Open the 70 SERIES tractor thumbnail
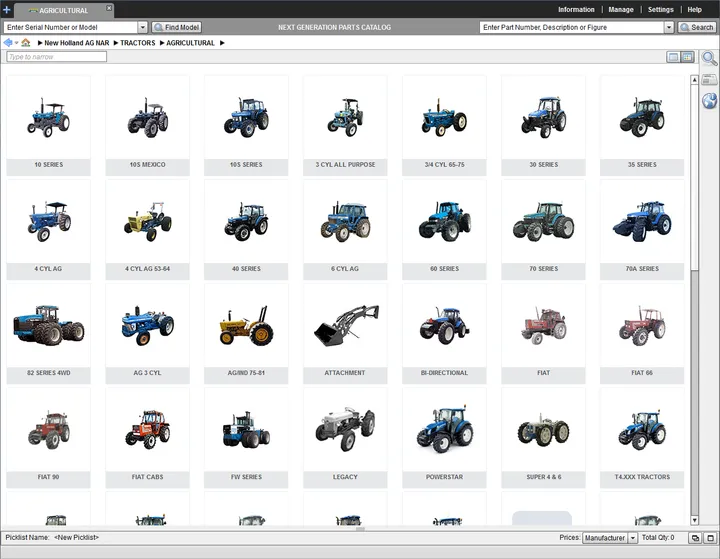Image resolution: width=720 pixels, height=559 pixels. 543,230
